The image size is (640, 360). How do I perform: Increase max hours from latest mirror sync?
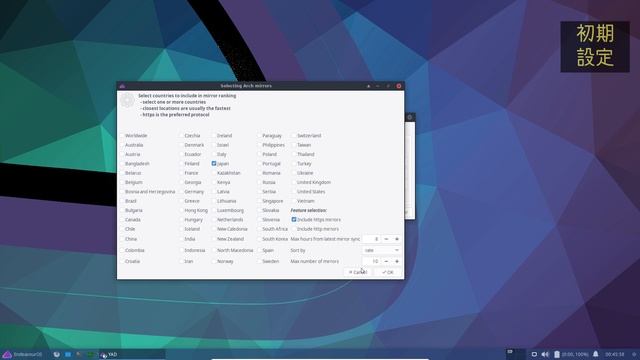[x=397, y=239]
